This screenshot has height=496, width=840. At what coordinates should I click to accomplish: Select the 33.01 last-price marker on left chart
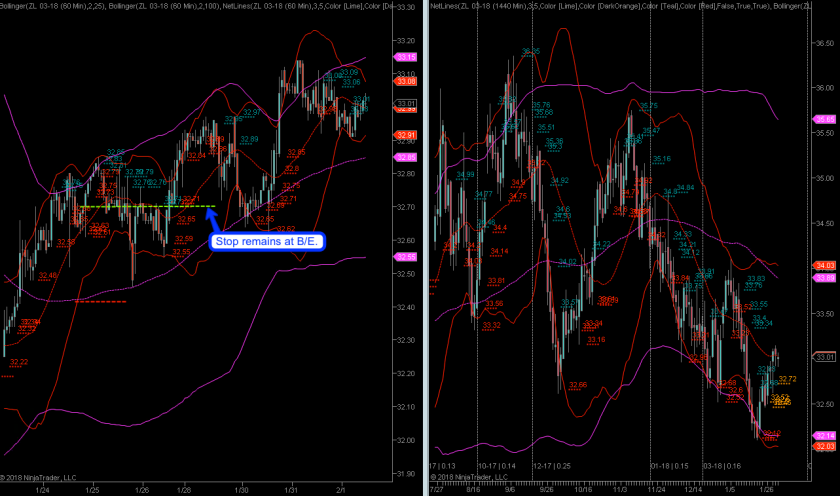click(x=406, y=104)
